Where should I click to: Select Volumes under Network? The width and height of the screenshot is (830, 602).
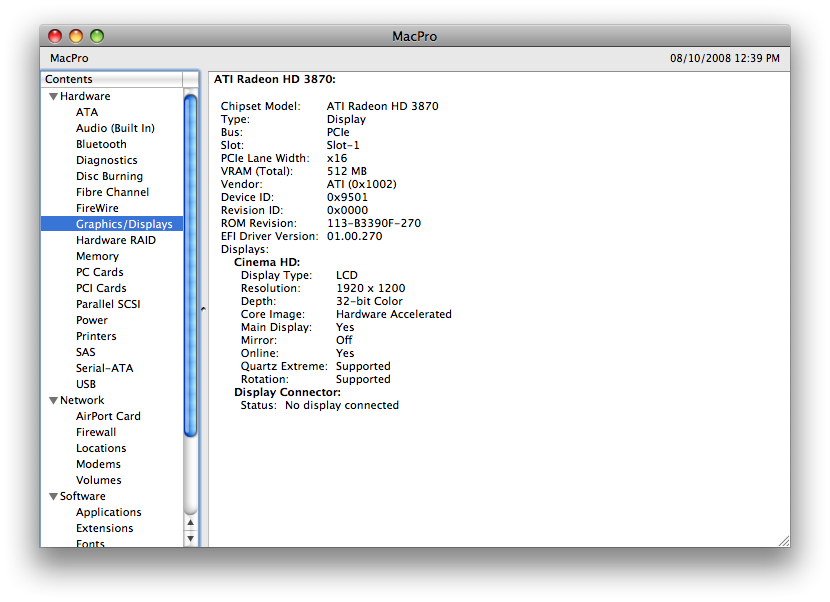[98, 480]
